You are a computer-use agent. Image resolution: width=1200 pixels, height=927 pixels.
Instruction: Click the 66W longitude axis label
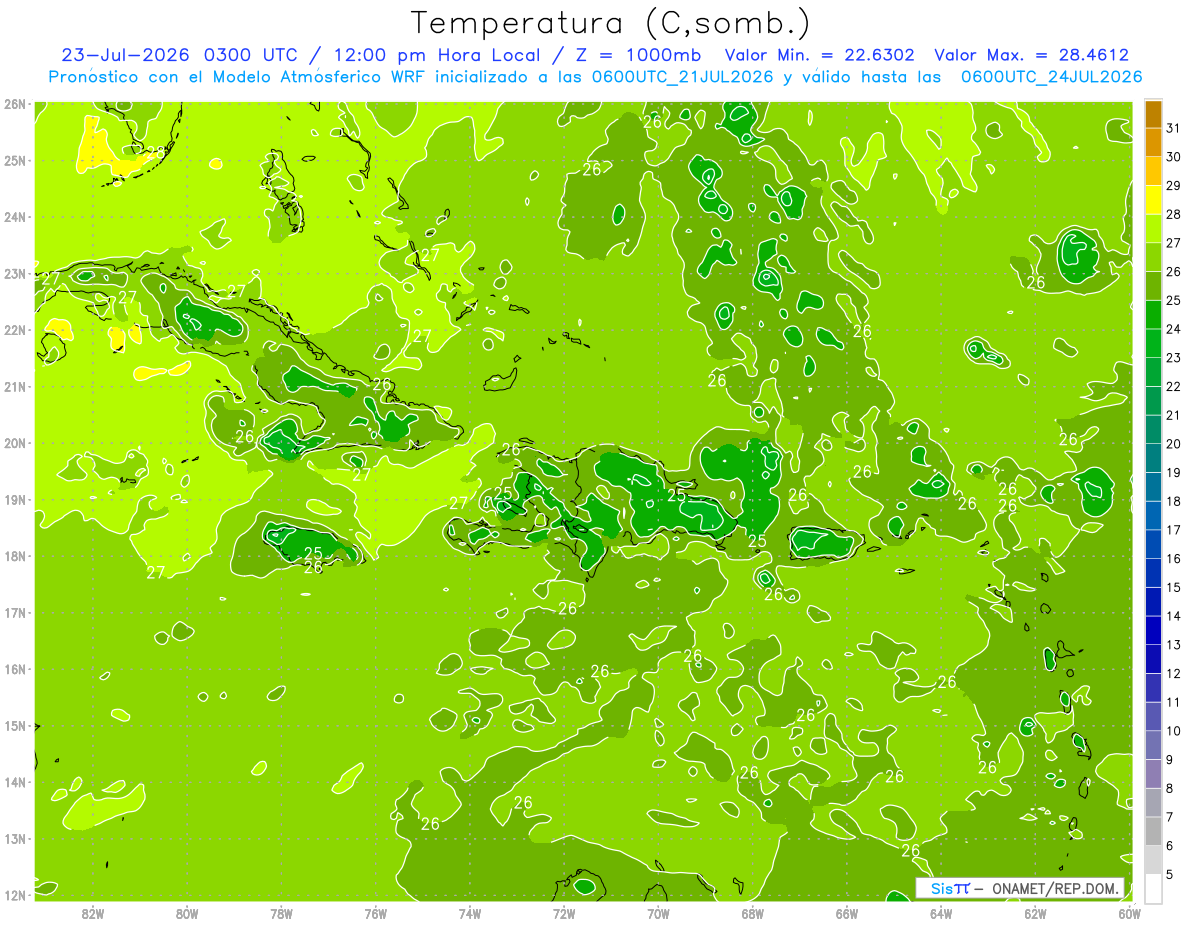[847, 913]
